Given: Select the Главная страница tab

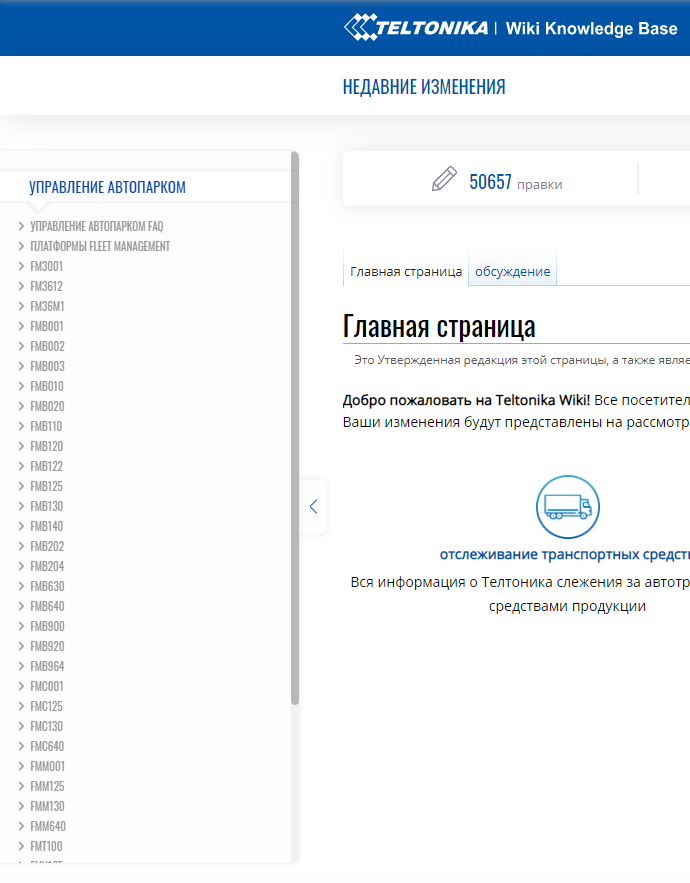Looking at the screenshot, I should [x=406, y=271].
